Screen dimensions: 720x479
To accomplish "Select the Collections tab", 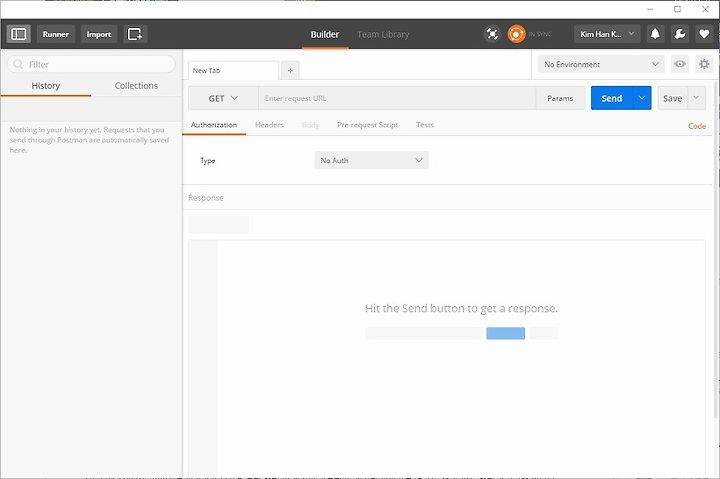I will (136, 86).
